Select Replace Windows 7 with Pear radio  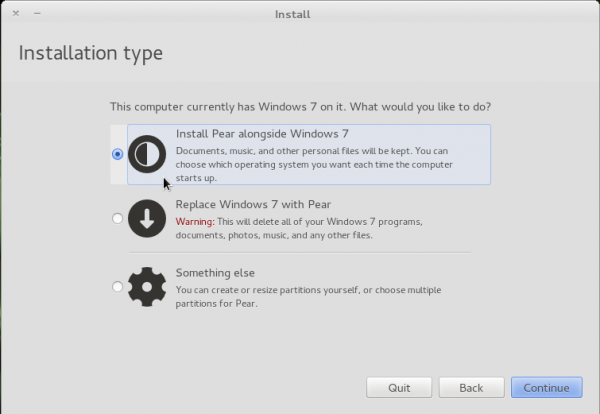[x=117, y=218]
